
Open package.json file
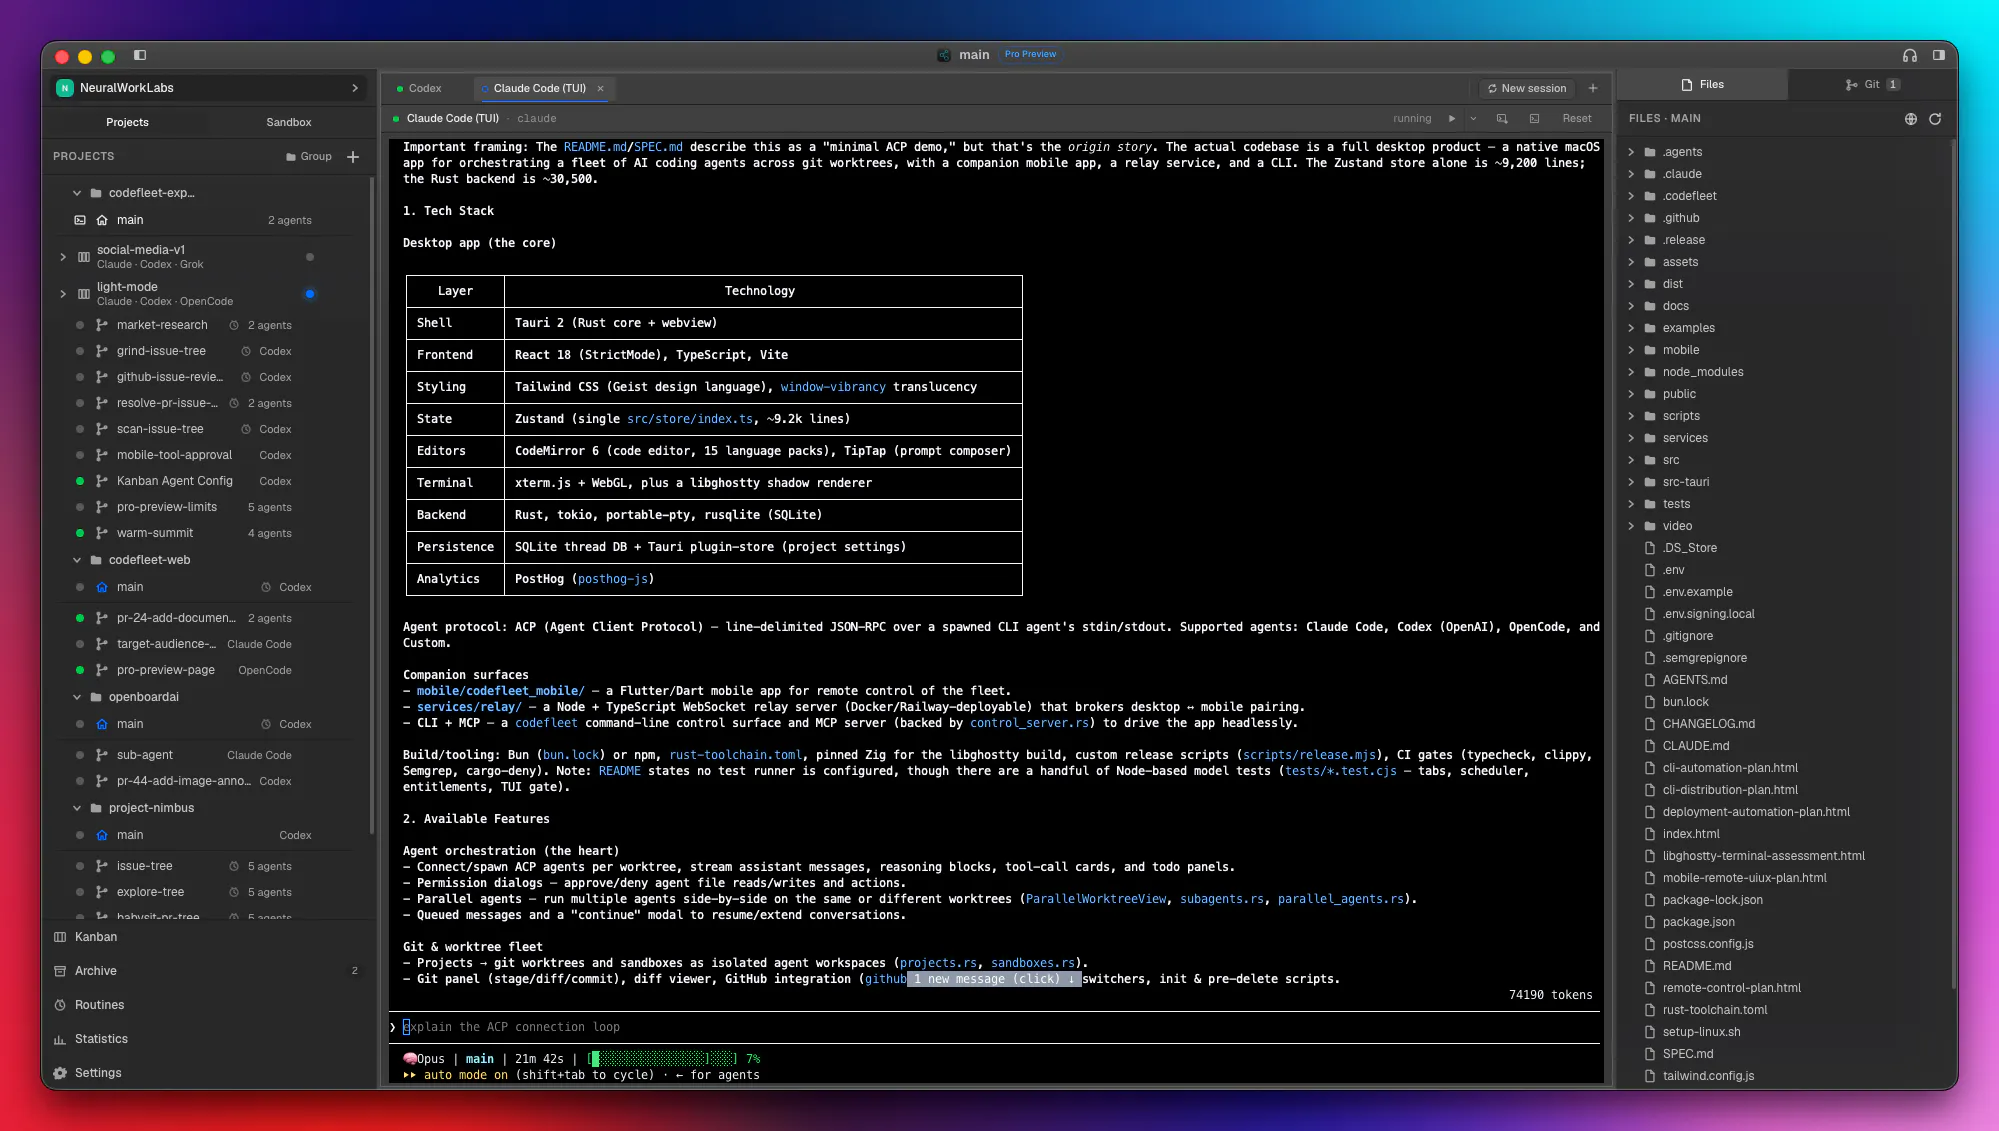[1699, 922]
